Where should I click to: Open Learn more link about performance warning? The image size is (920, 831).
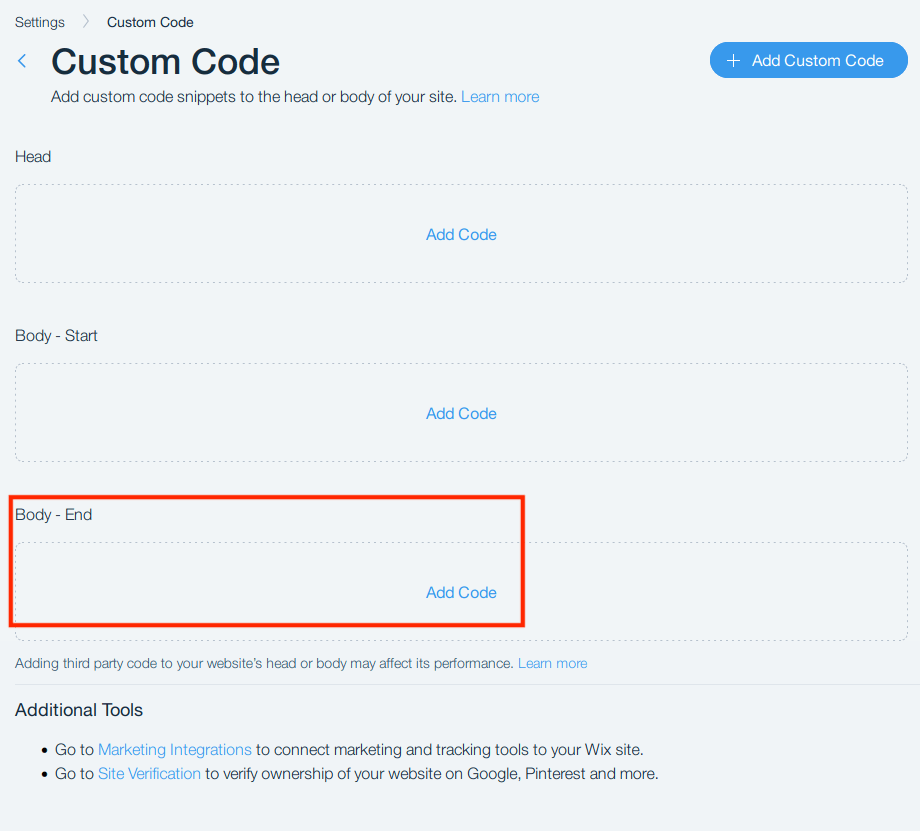pos(552,663)
